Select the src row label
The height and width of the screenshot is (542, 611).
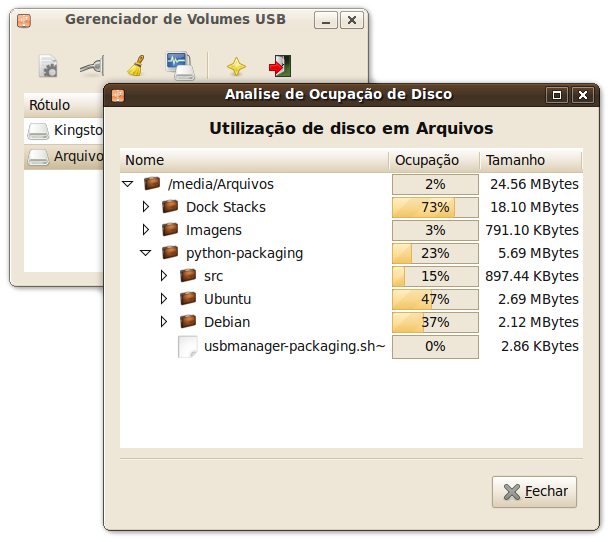(213, 276)
